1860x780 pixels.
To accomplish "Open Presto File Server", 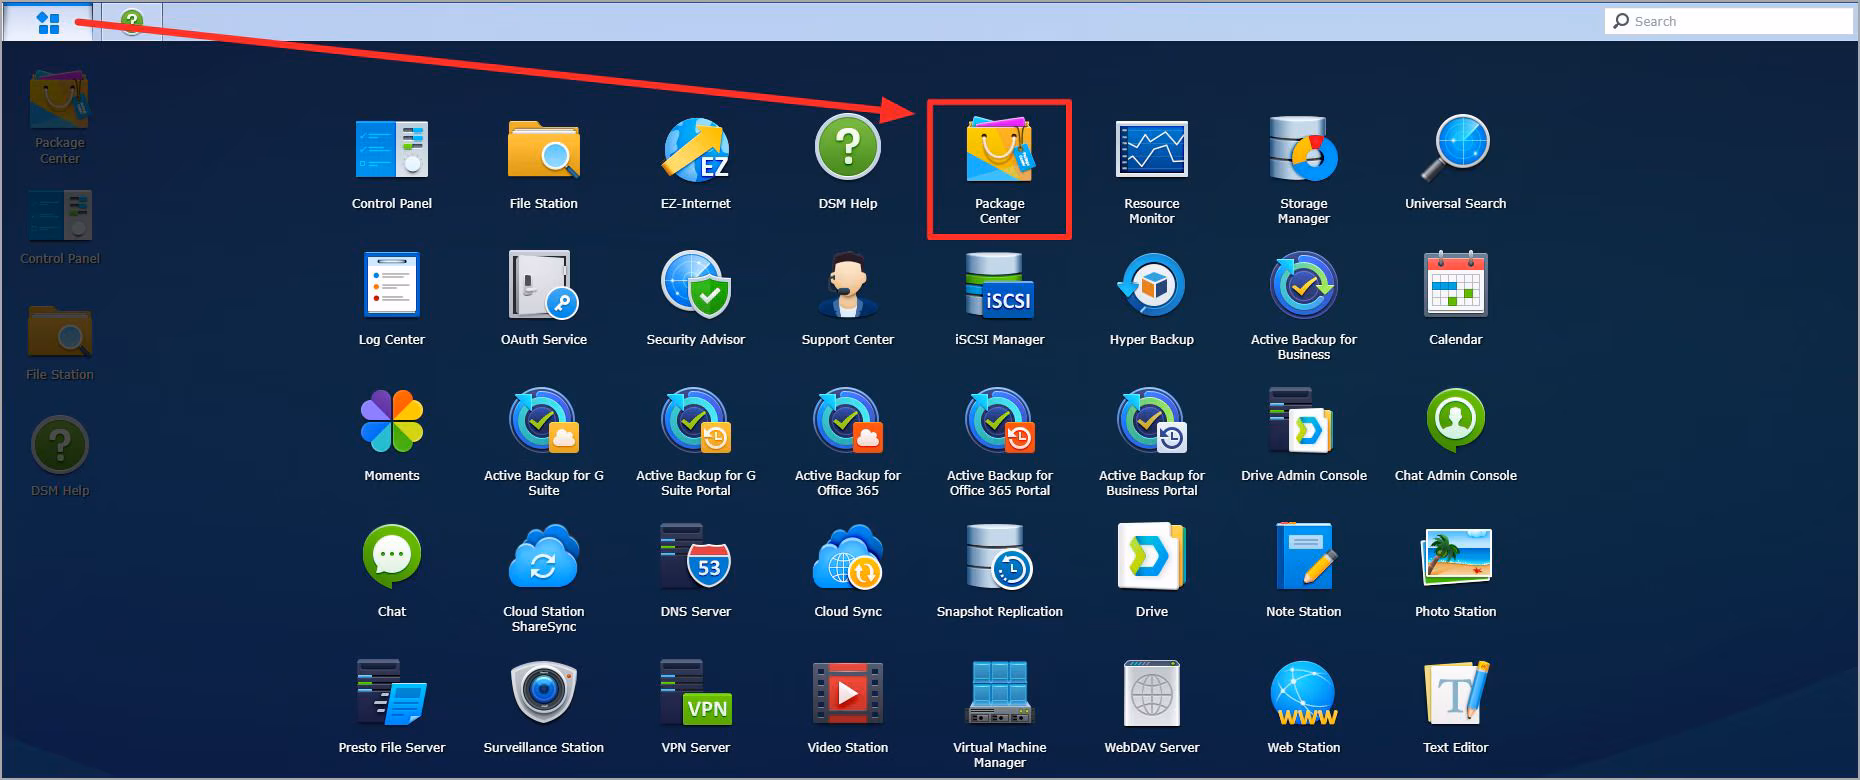I will pos(392,707).
